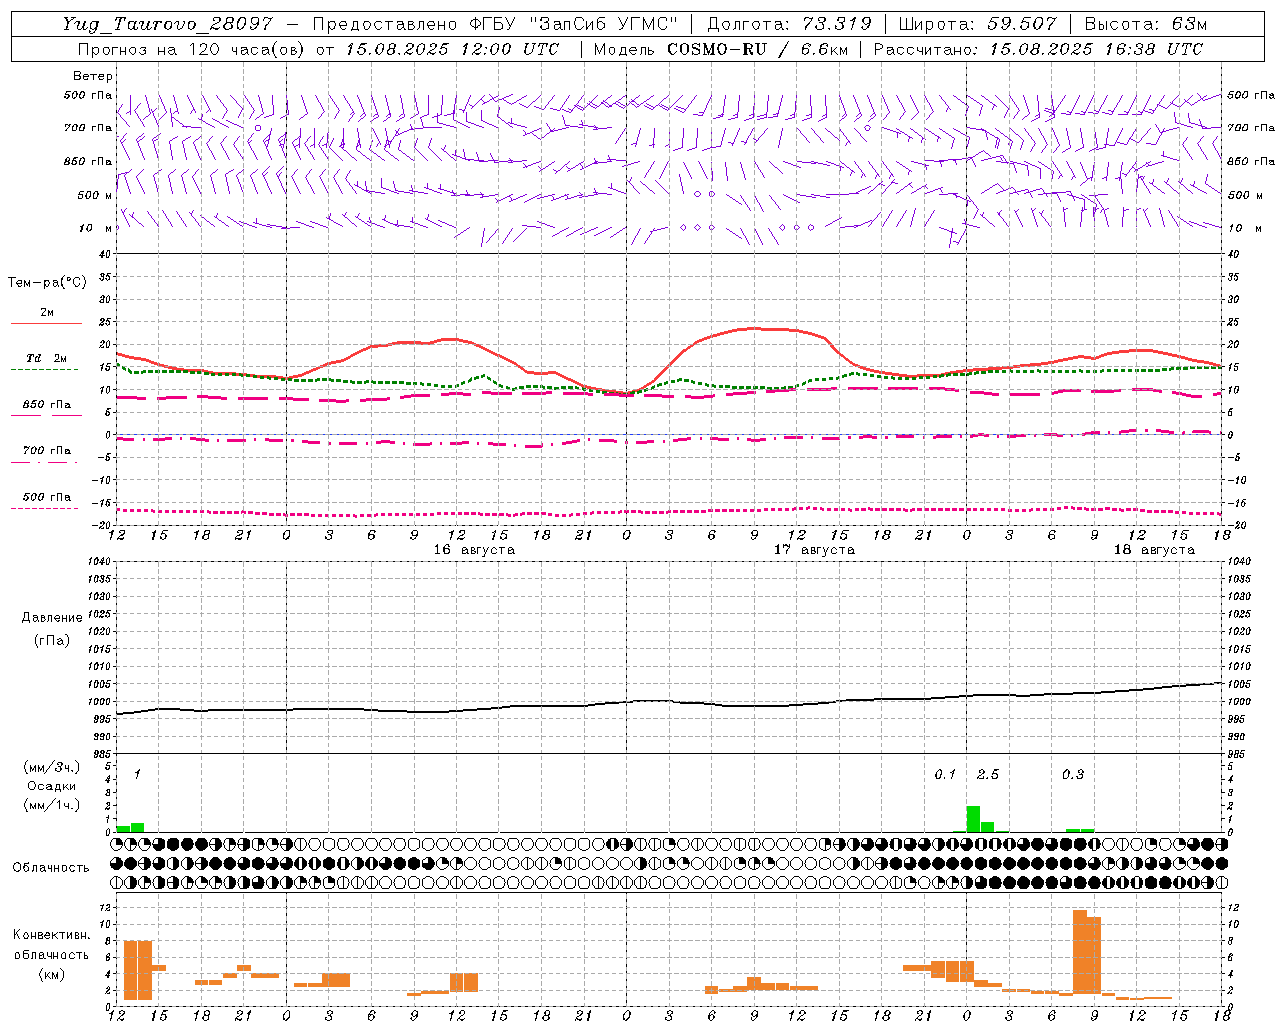Click the Ветер panel label

(93, 76)
